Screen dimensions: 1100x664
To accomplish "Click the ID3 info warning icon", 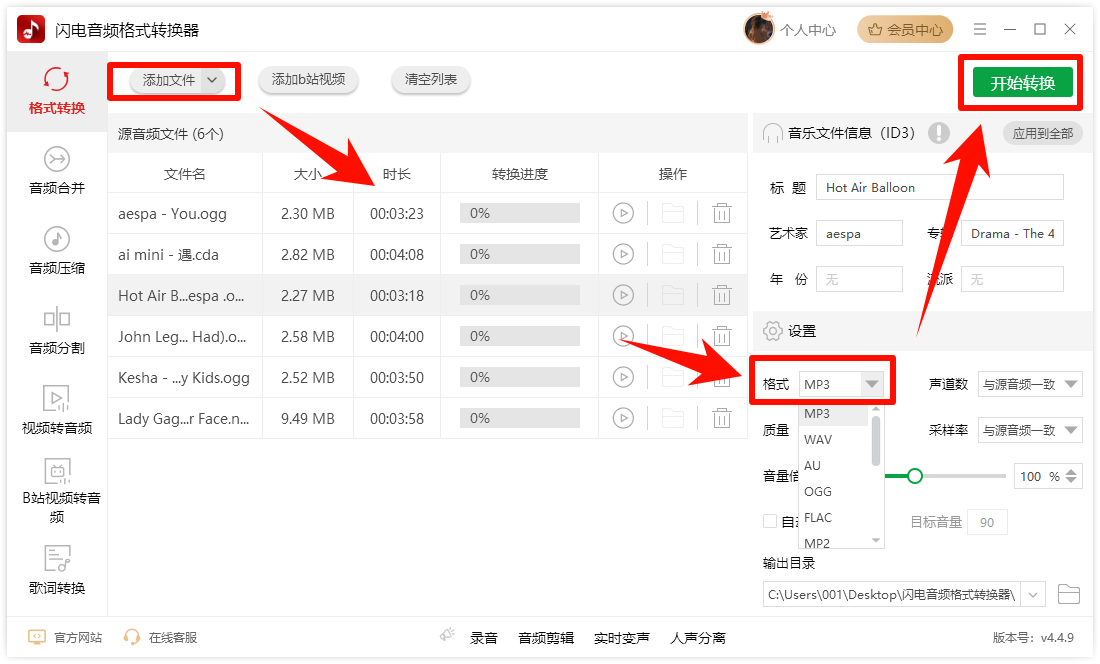I will (x=939, y=132).
